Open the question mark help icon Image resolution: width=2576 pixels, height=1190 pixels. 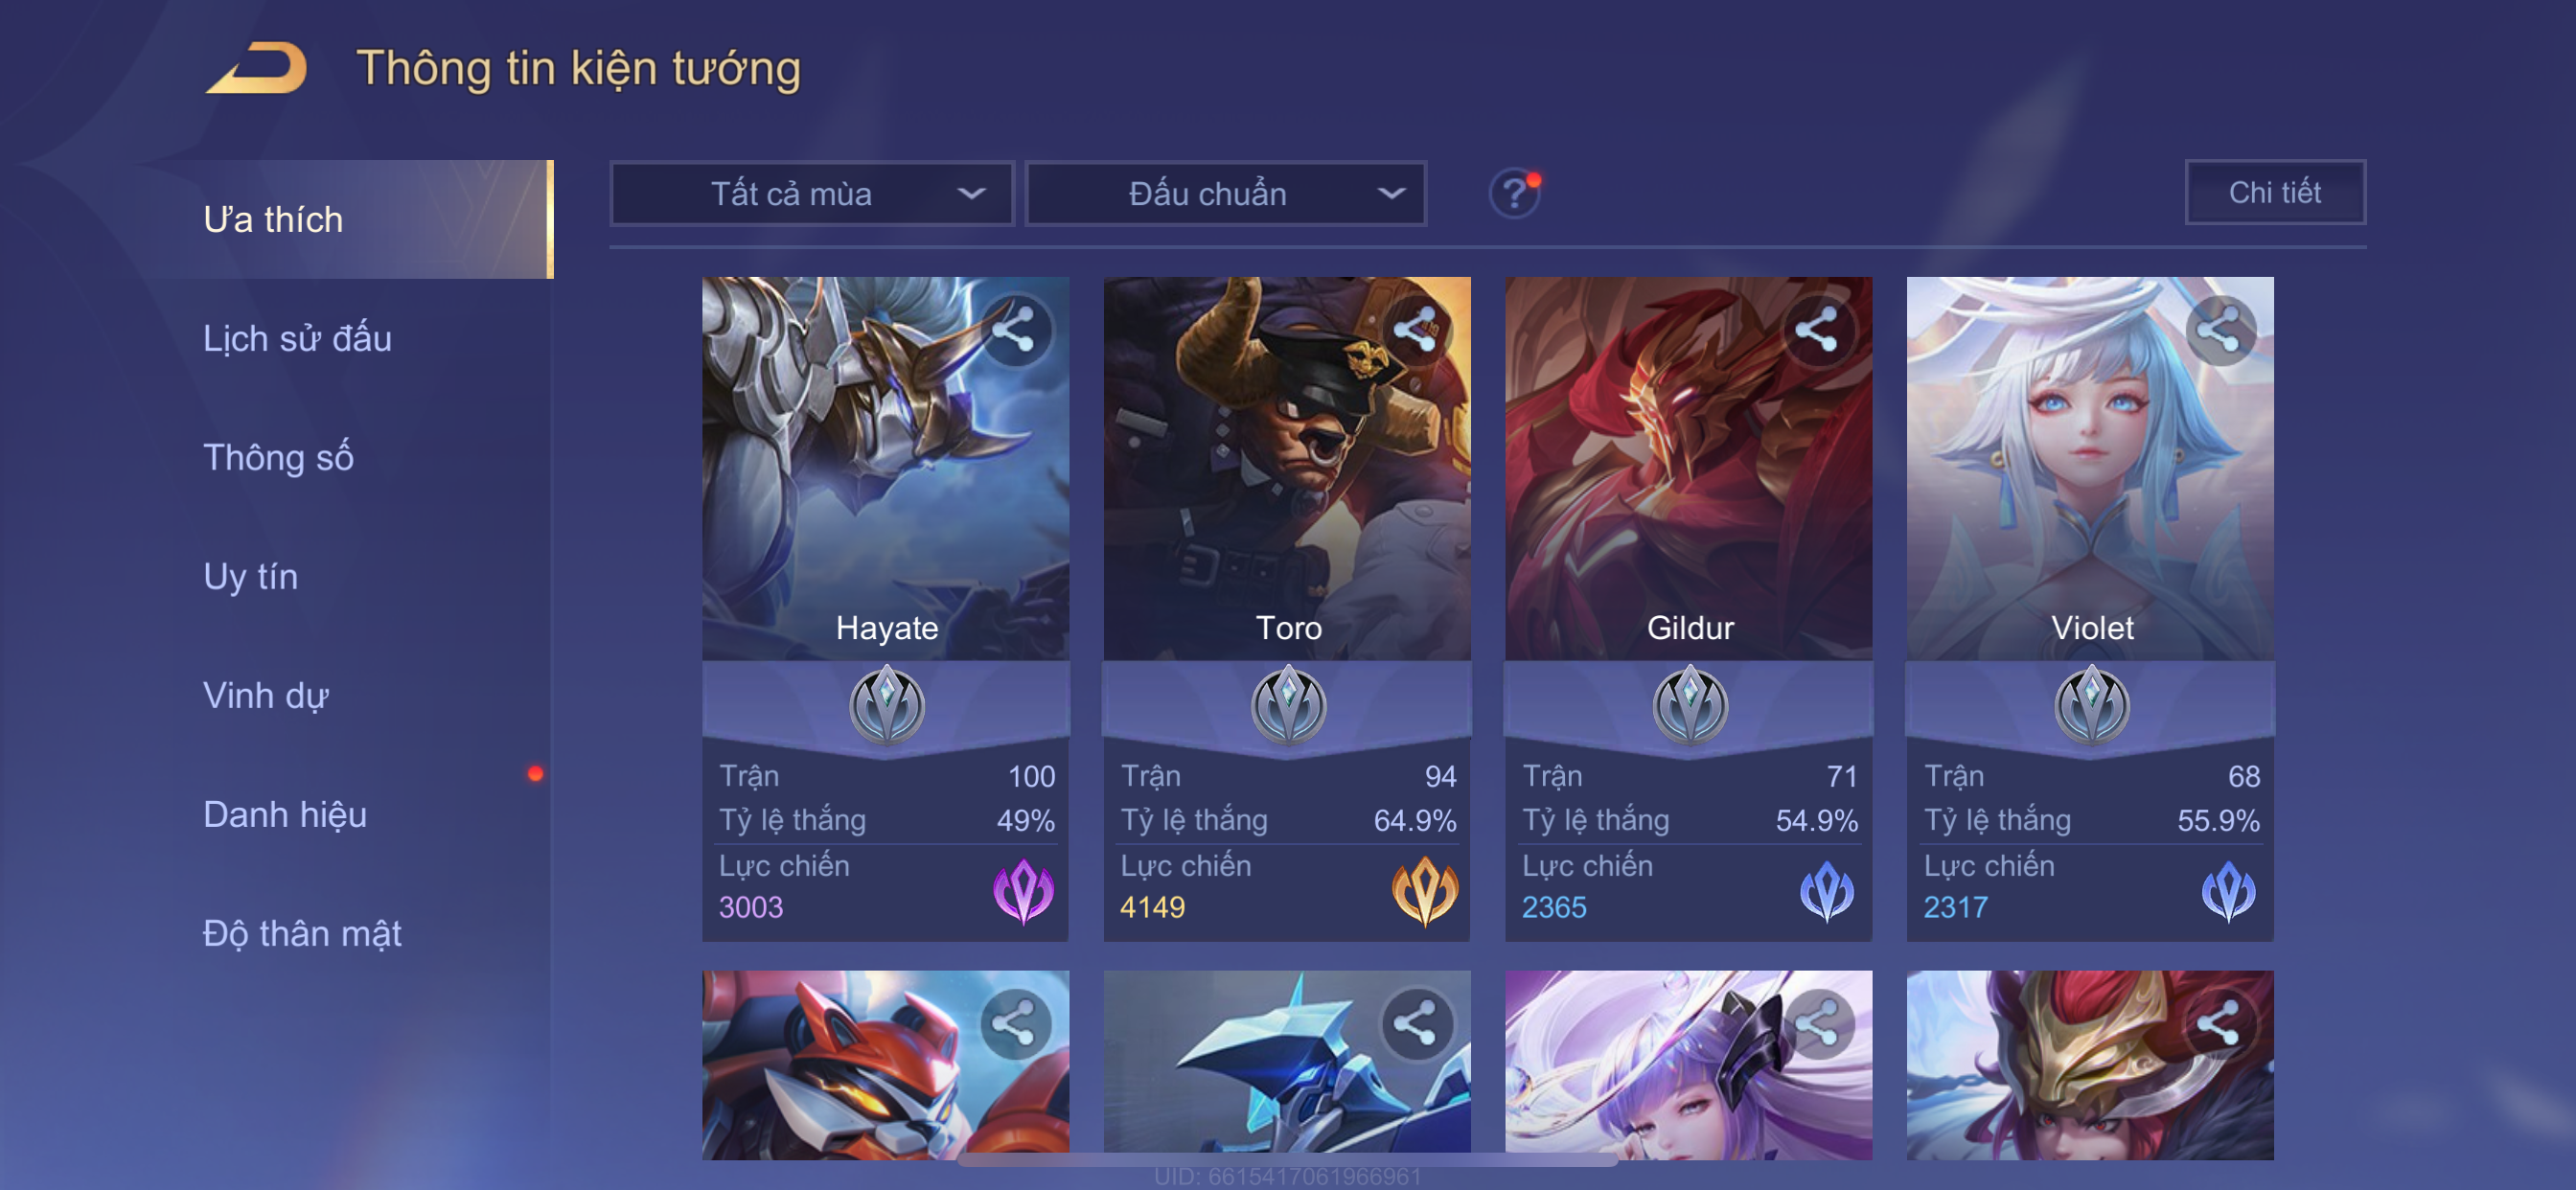click(1514, 193)
